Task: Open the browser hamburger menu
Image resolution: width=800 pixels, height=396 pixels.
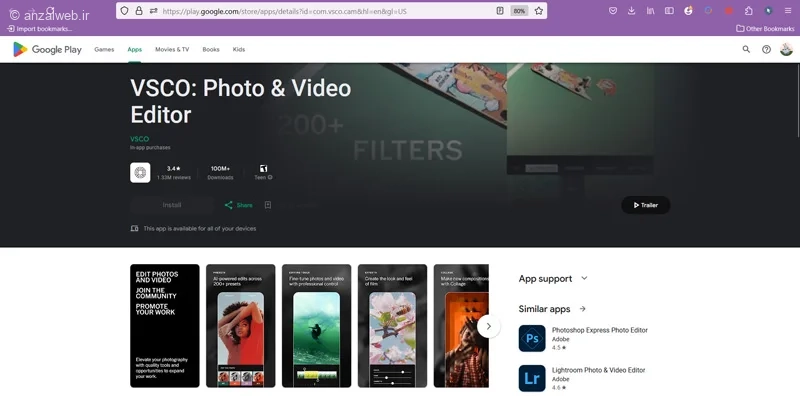Action: 788,11
